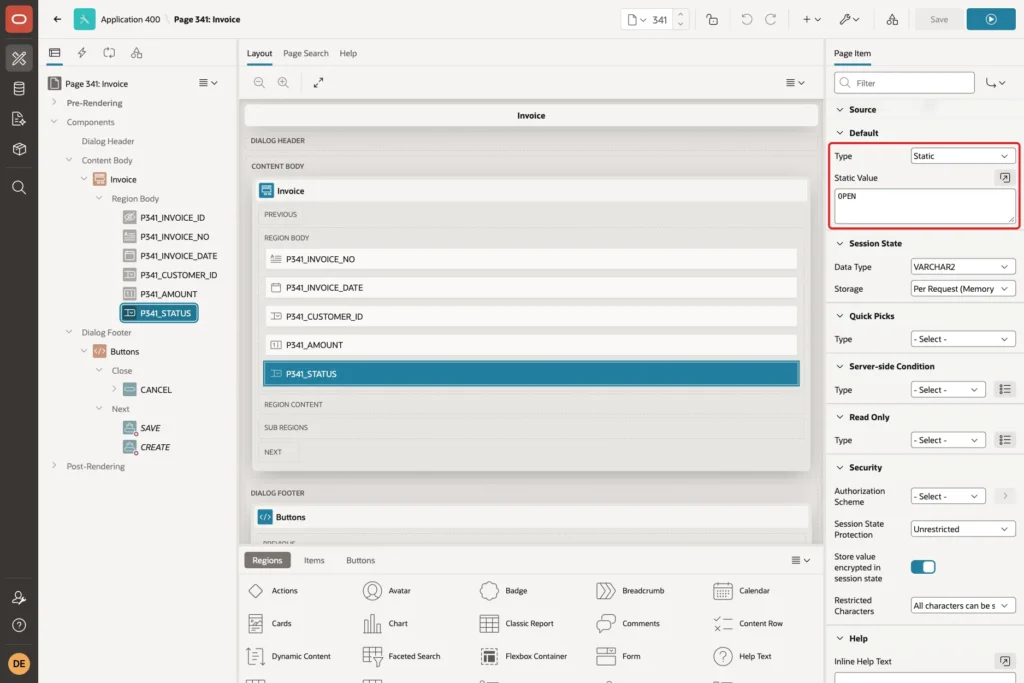Image resolution: width=1024 pixels, height=683 pixels.
Task: Switch to Dynamic Actions lightning tab
Action: [82, 53]
